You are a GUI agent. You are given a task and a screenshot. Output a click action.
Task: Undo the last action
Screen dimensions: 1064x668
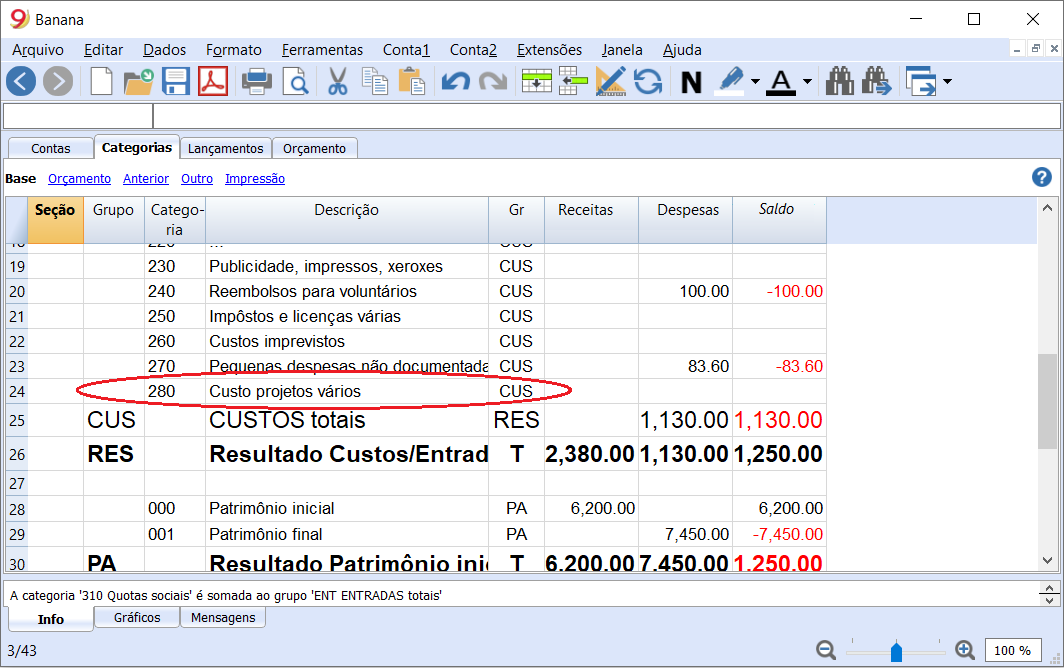[455, 81]
